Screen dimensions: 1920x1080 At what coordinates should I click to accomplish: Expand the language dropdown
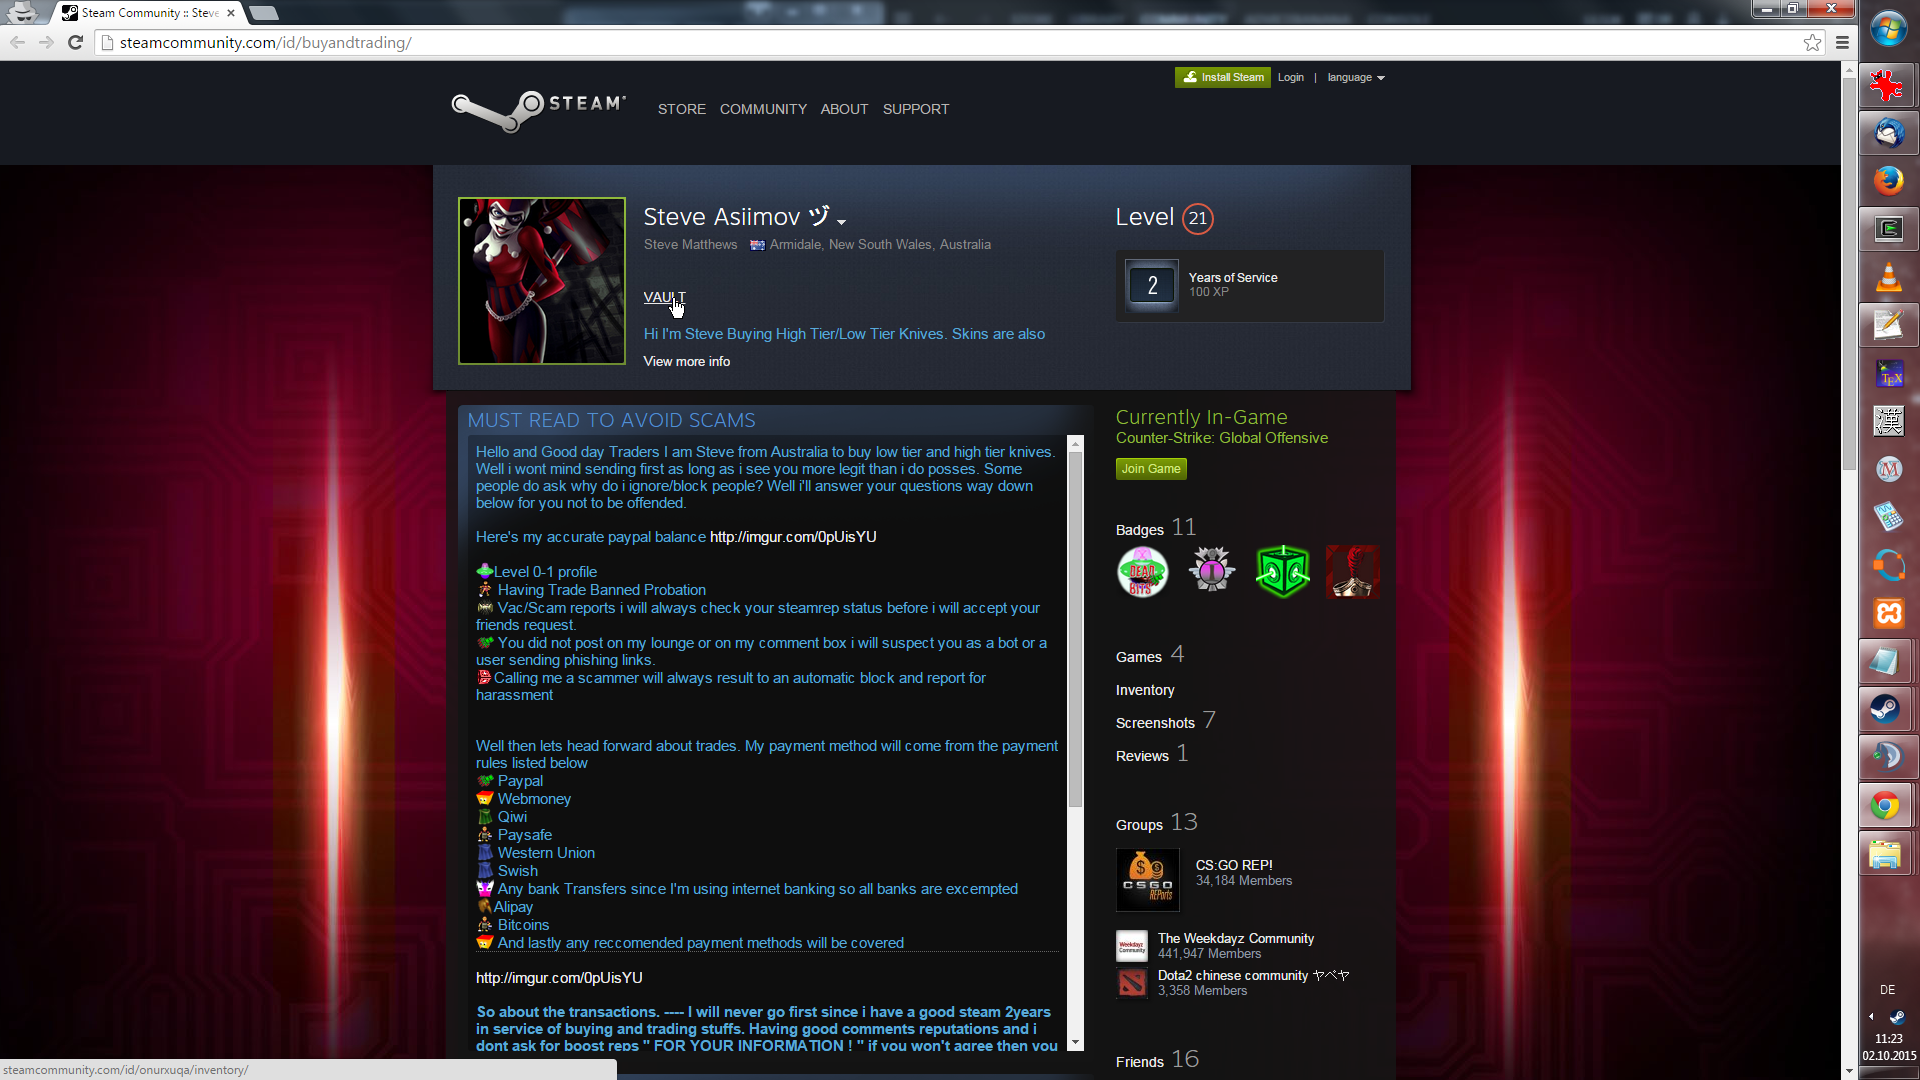pos(1355,78)
